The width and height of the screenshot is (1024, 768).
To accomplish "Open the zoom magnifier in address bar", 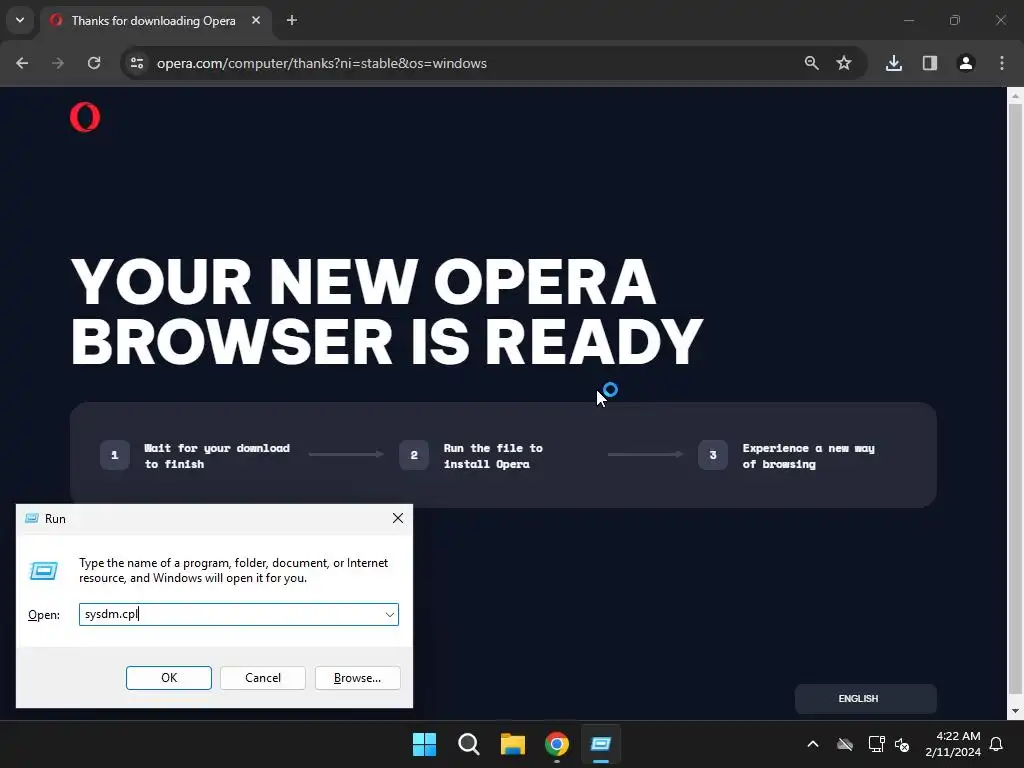I will 812,63.
